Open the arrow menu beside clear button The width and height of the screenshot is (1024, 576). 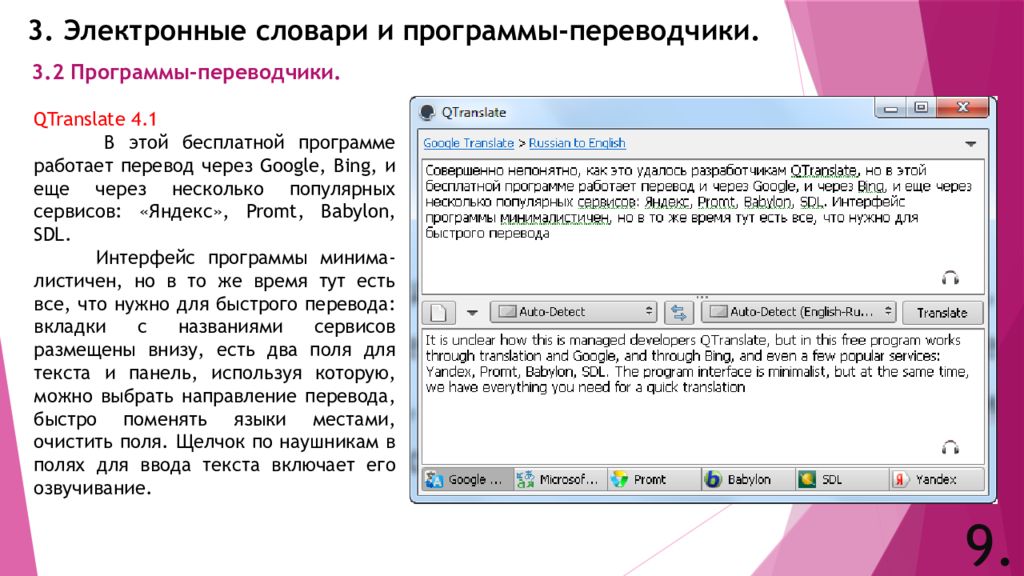pyautogui.click(x=472, y=313)
